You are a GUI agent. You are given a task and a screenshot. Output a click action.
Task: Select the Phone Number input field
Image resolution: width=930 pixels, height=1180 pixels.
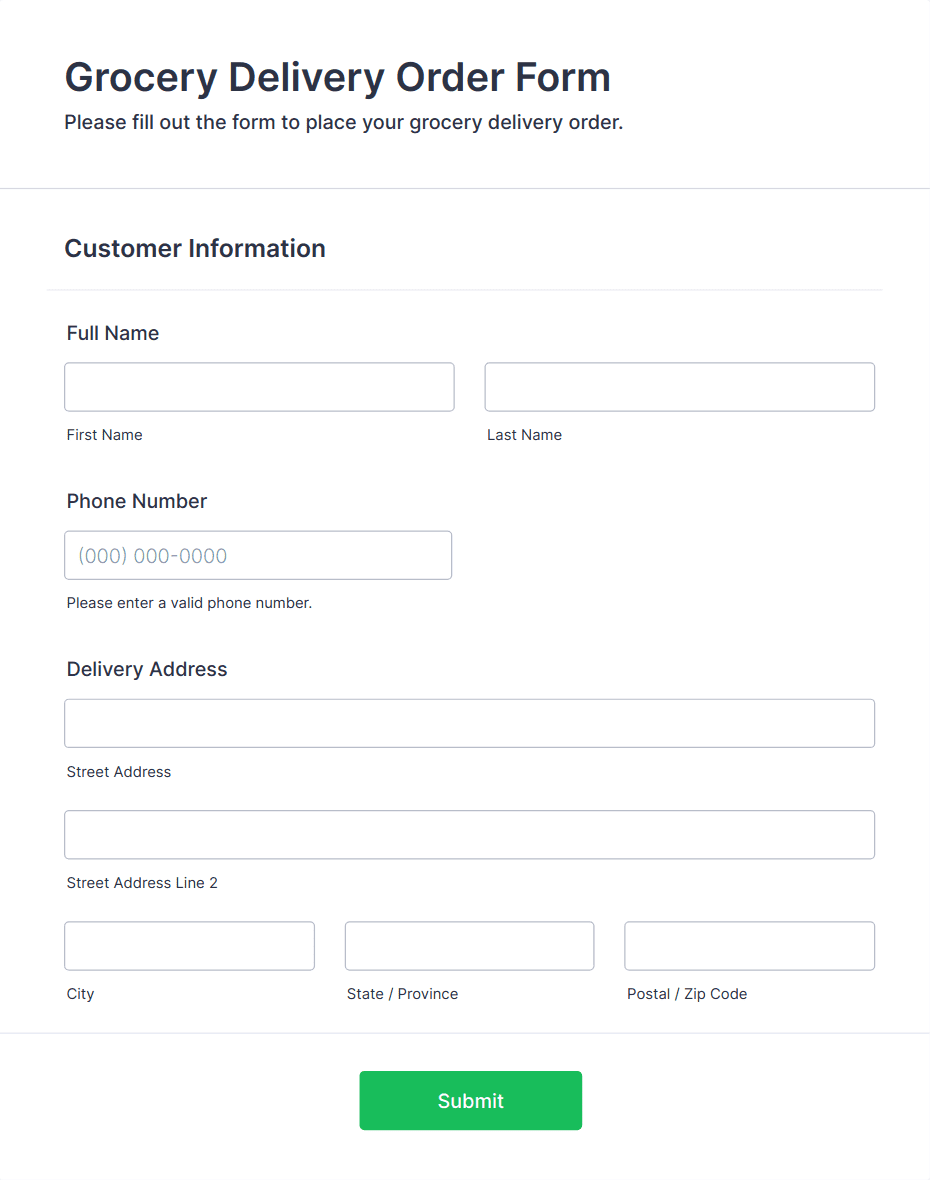(x=258, y=555)
